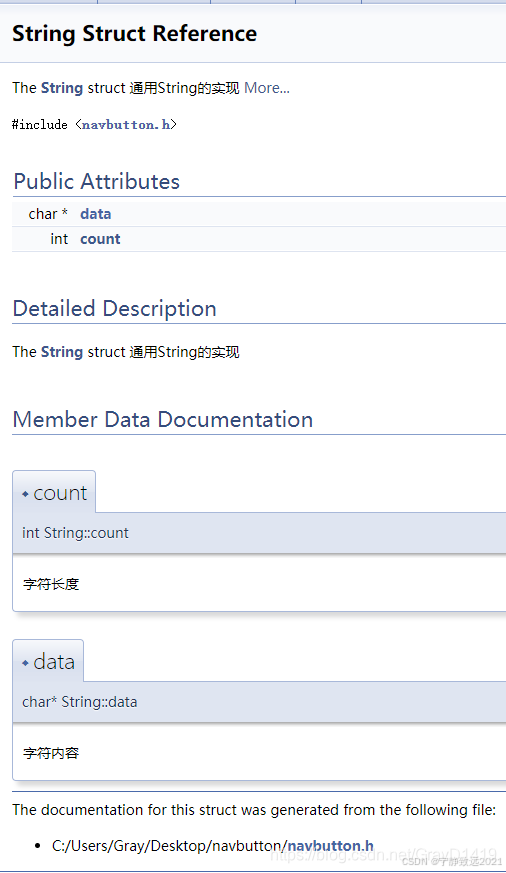Click the String link under Detailed Description
The width and height of the screenshot is (506, 873).
coord(62,352)
